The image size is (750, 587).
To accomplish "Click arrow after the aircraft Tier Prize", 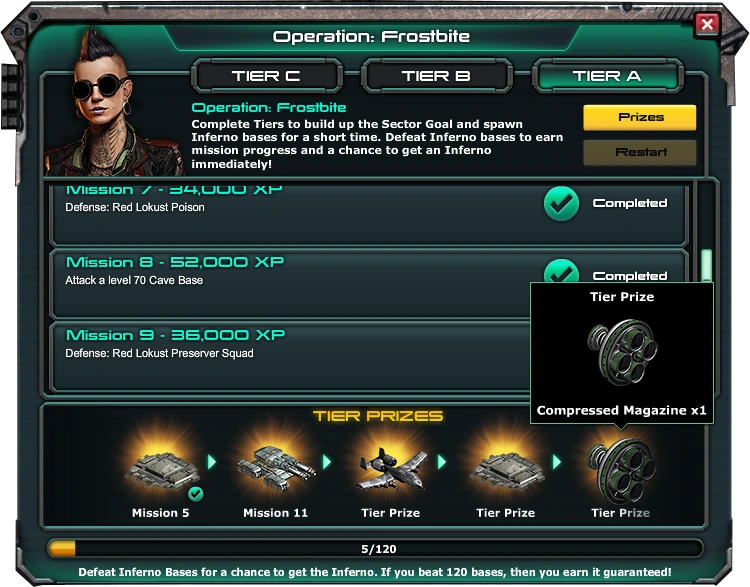I will pos(442,462).
